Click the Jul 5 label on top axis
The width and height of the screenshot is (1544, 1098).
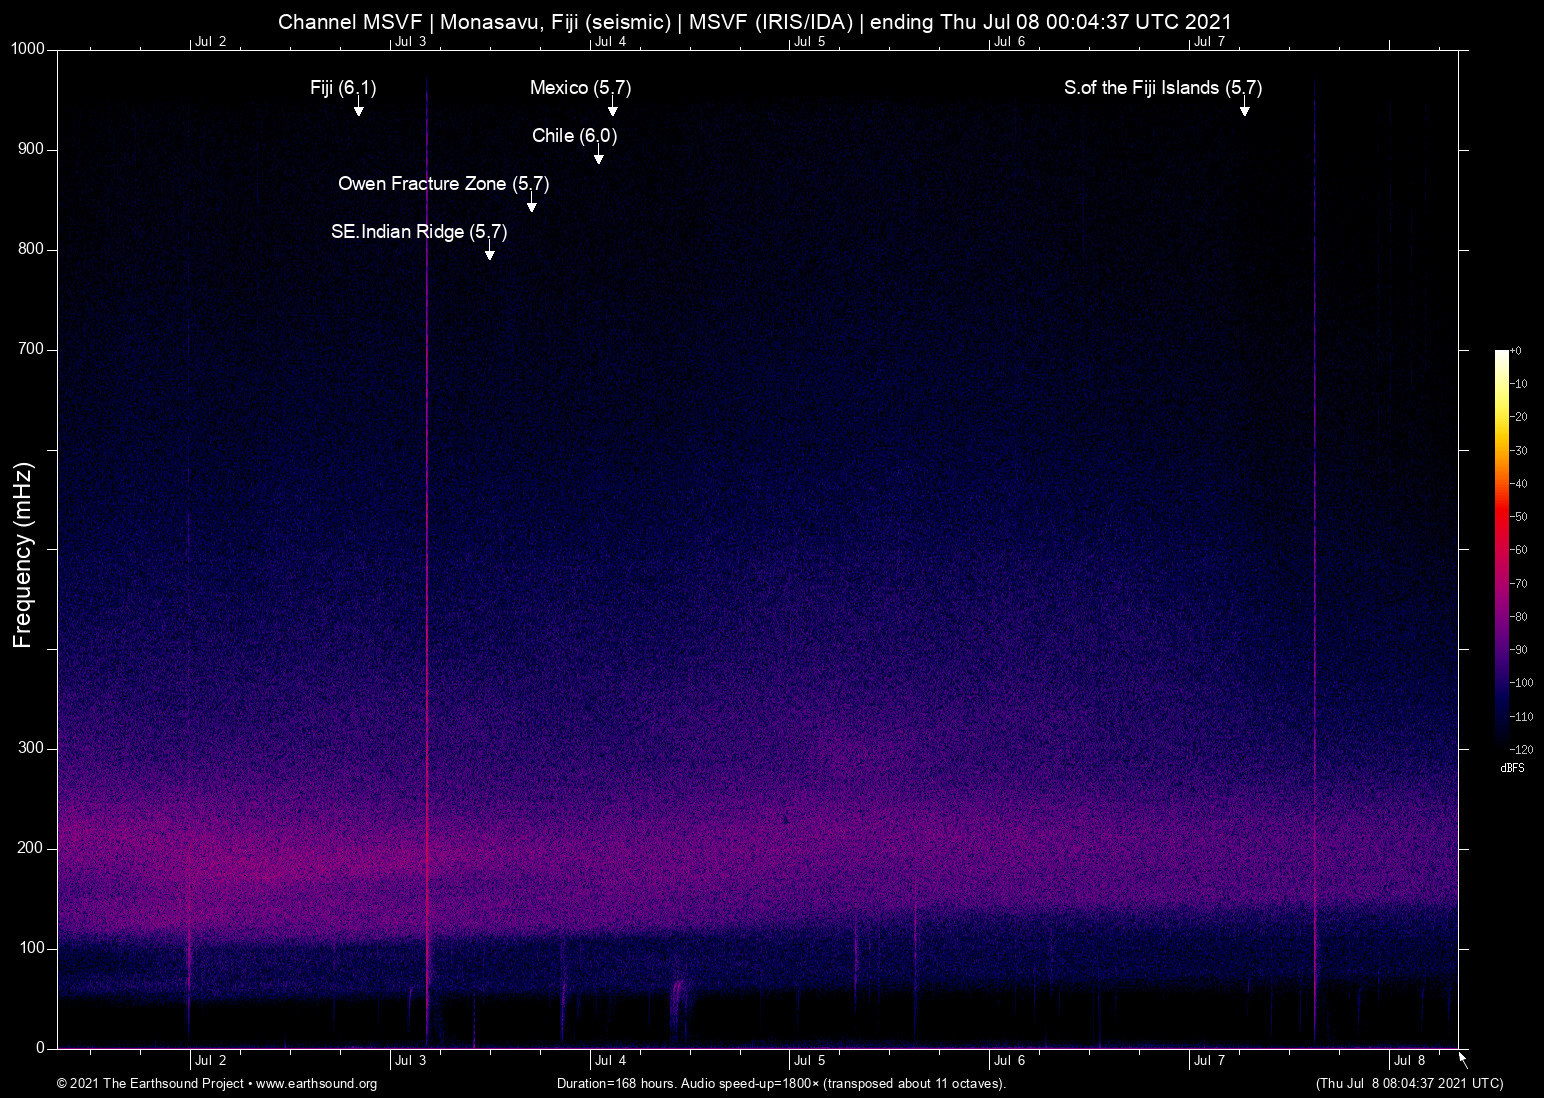810,42
